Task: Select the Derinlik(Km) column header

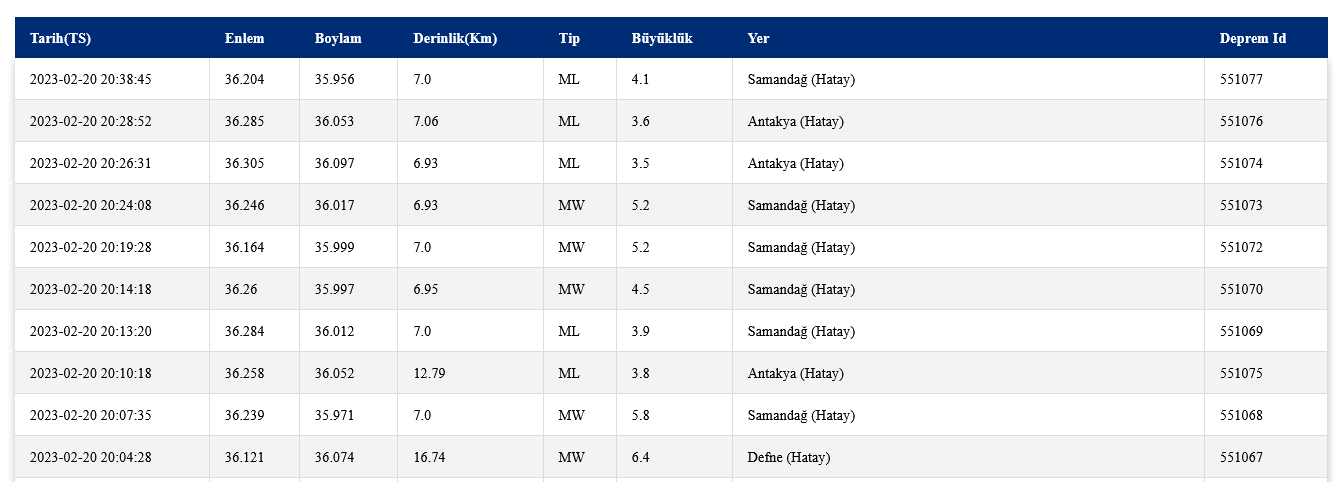Action: [455, 39]
